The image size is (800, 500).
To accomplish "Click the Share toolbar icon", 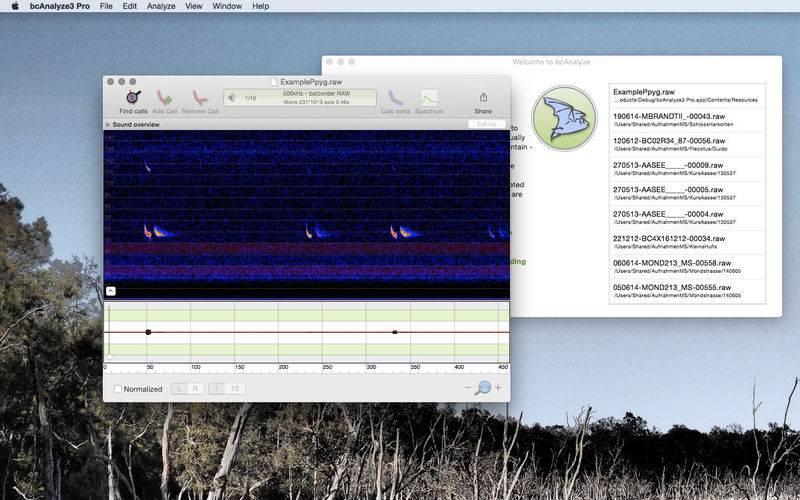I will tap(483, 97).
